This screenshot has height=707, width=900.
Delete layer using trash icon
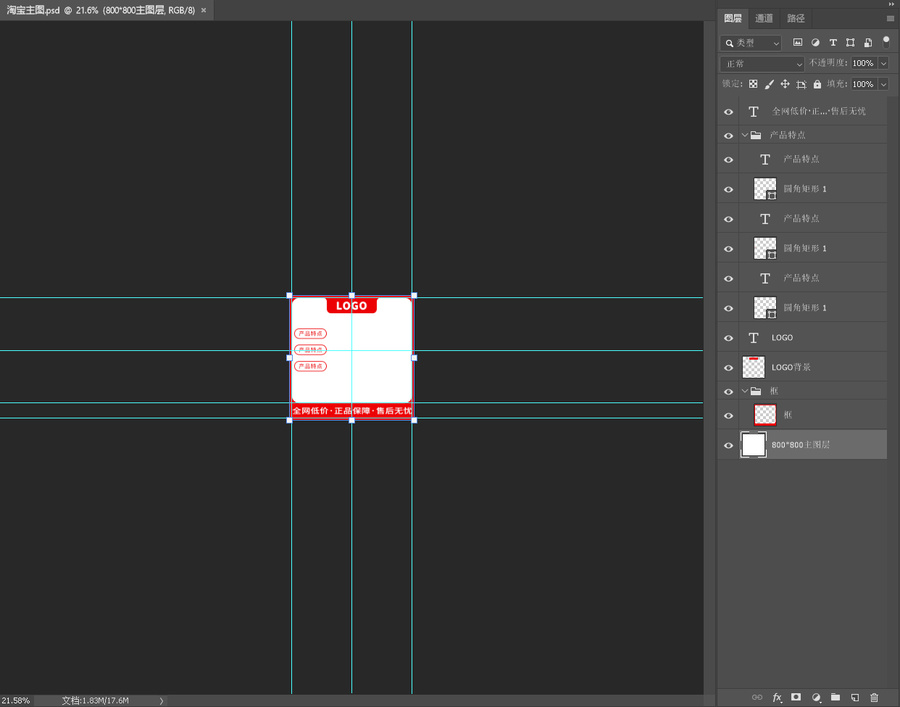click(874, 697)
